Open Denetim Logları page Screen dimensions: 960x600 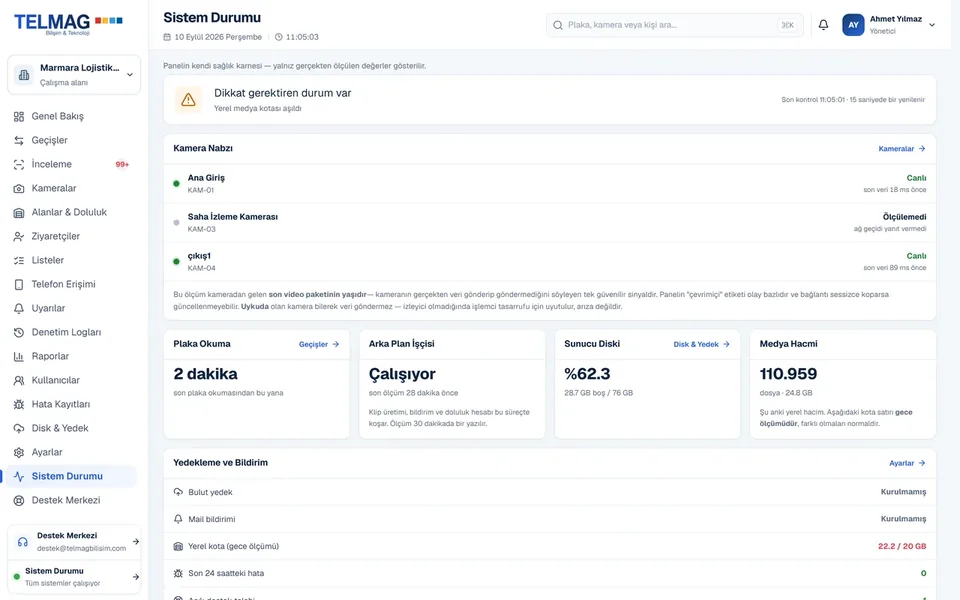pos(71,332)
